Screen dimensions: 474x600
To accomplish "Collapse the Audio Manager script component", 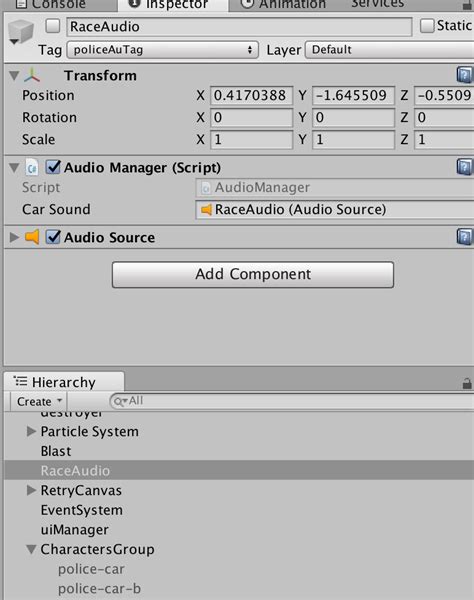I will (14, 168).
